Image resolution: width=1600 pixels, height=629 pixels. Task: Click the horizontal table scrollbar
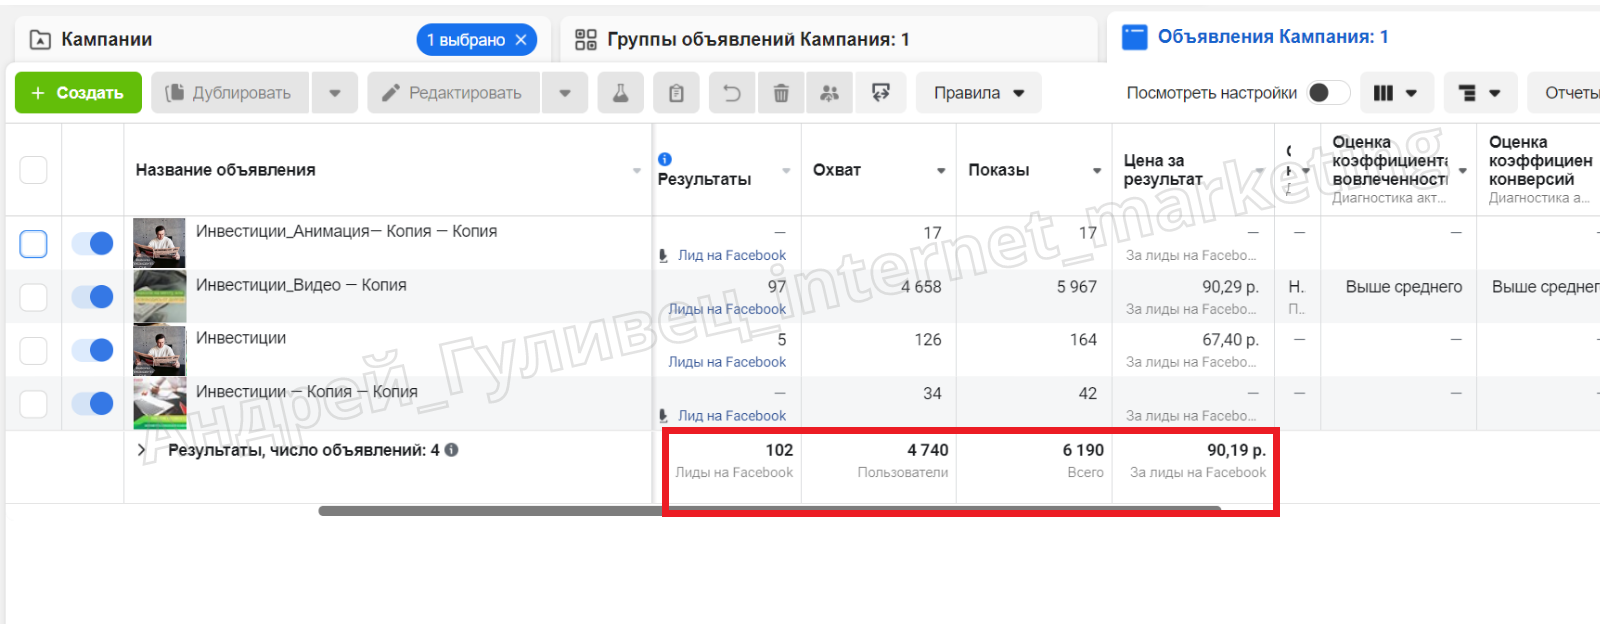pos(770,511)
